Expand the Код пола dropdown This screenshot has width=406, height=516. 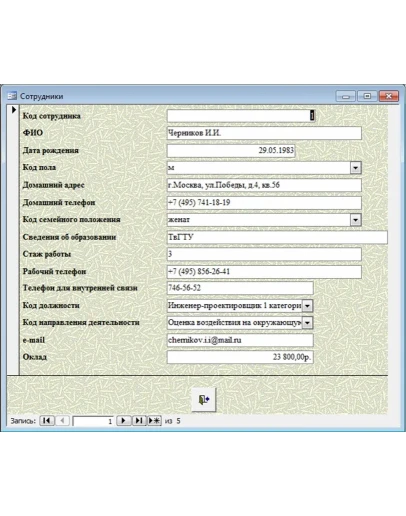(356, 168)
